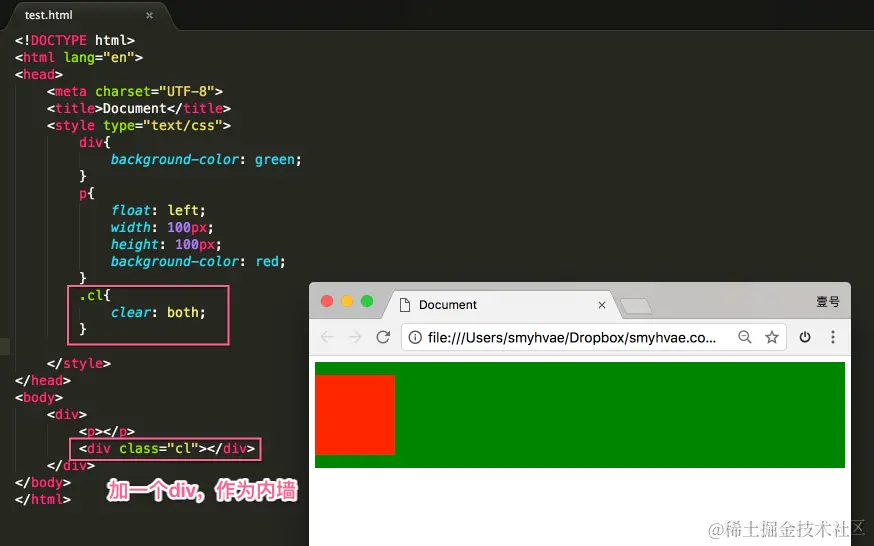Image resolution: width=874 pixels, height=546 pixels.
Task: Click the "<p></p>" line
Action: point(106,431)
